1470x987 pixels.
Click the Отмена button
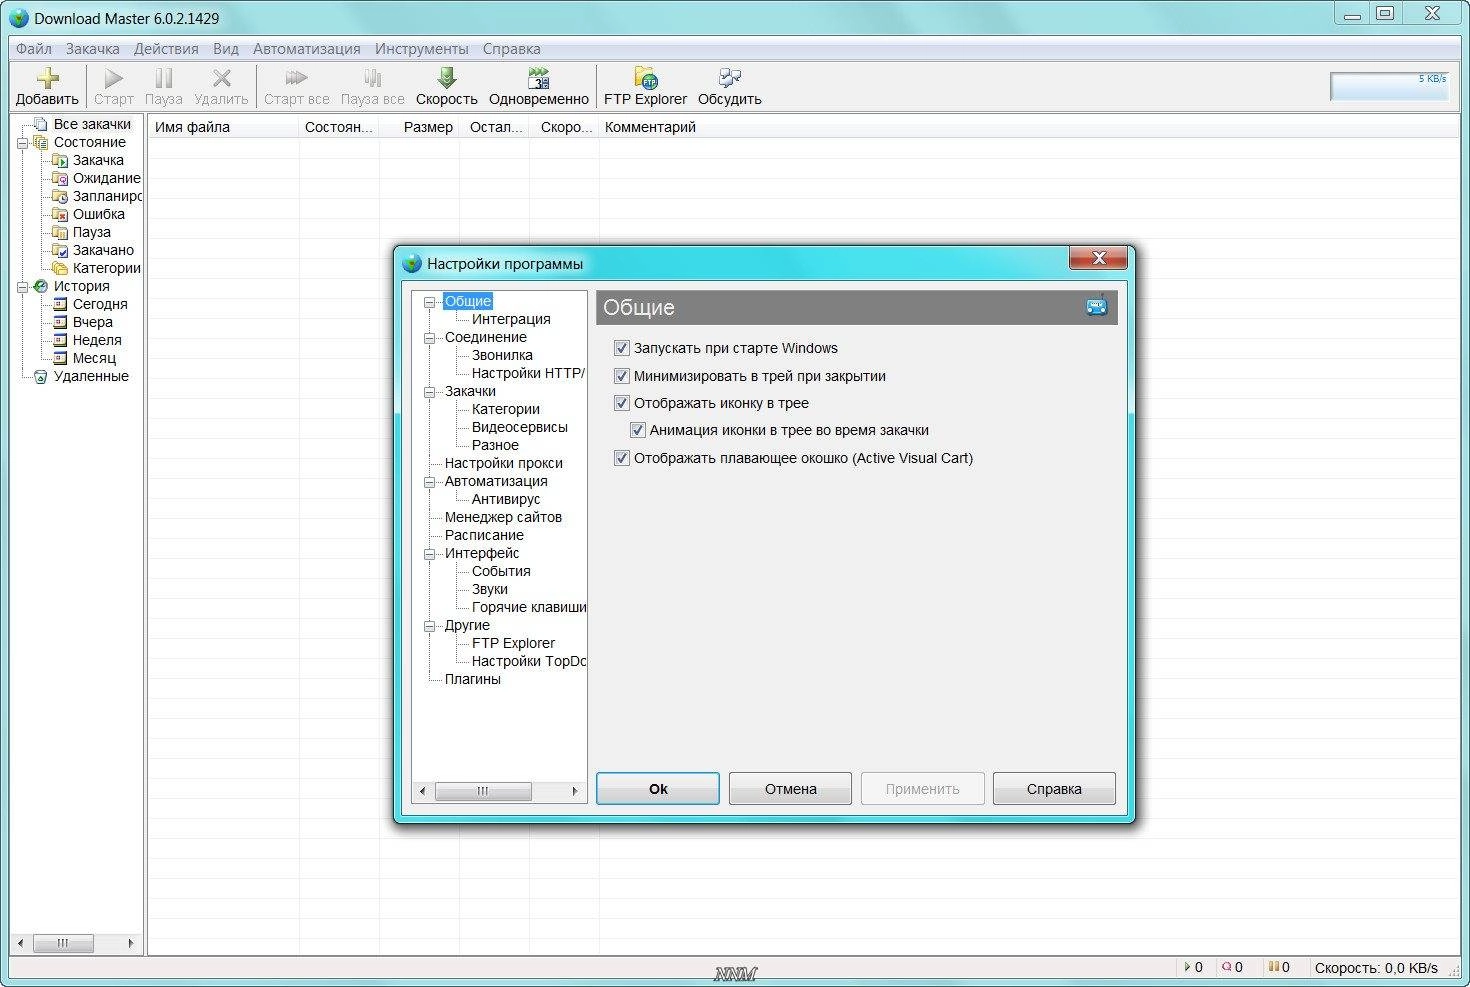(791, 789)
